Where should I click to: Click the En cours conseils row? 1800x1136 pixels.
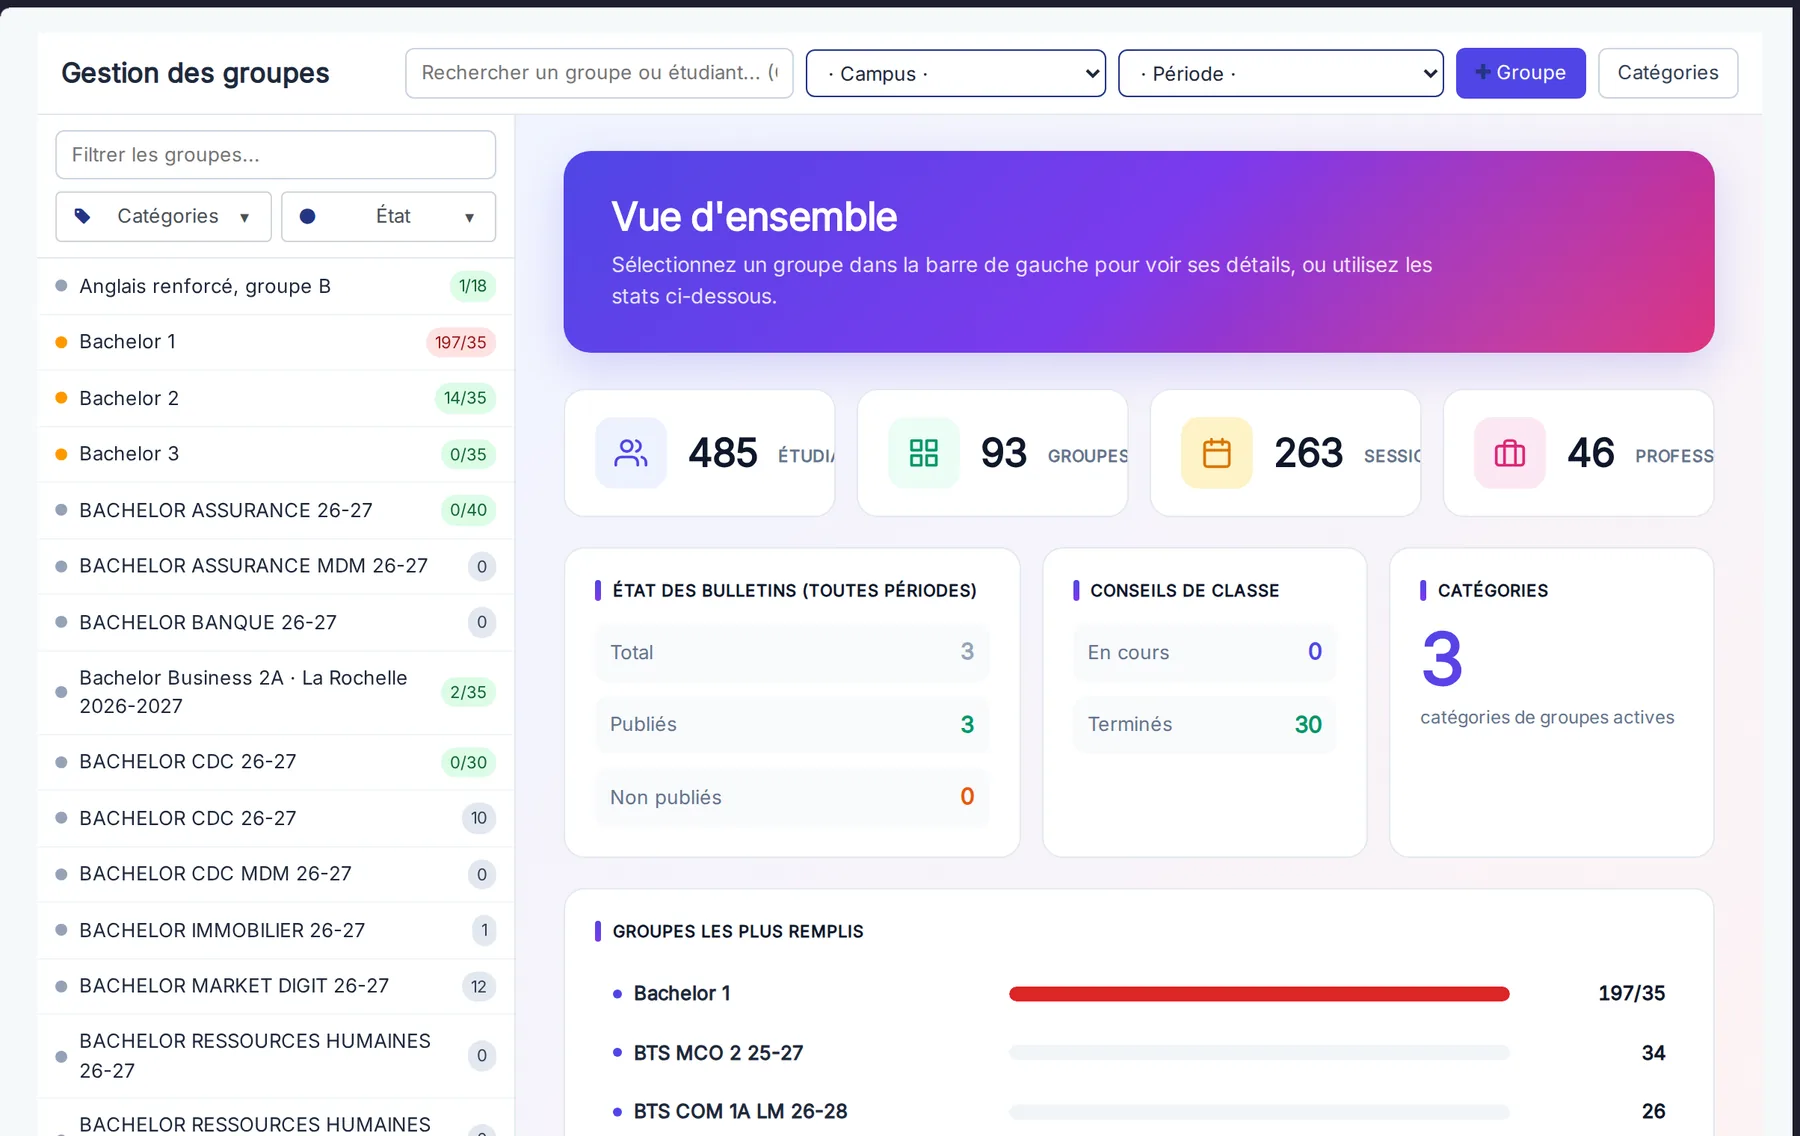point(1205,652)
